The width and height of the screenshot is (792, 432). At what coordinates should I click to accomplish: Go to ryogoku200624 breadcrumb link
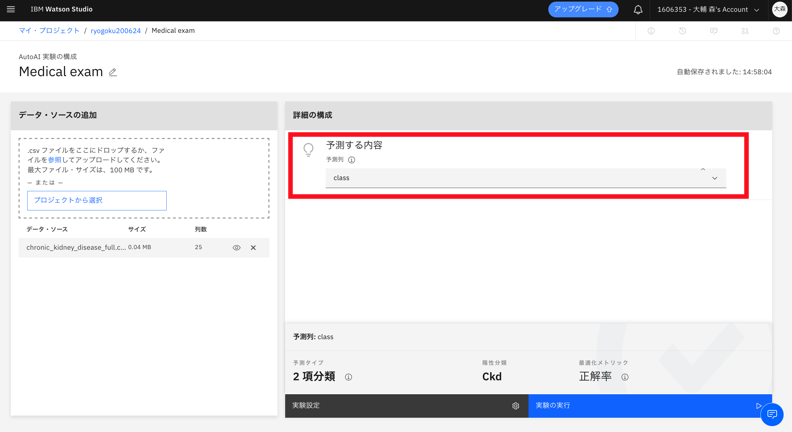pos(116,31)
